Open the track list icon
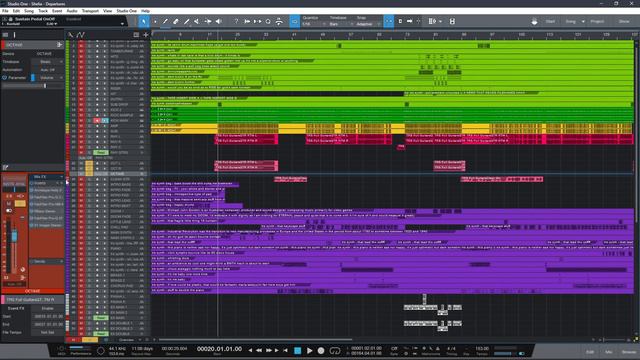The width and height of the screenshot is (640, 360). [136, 35]
